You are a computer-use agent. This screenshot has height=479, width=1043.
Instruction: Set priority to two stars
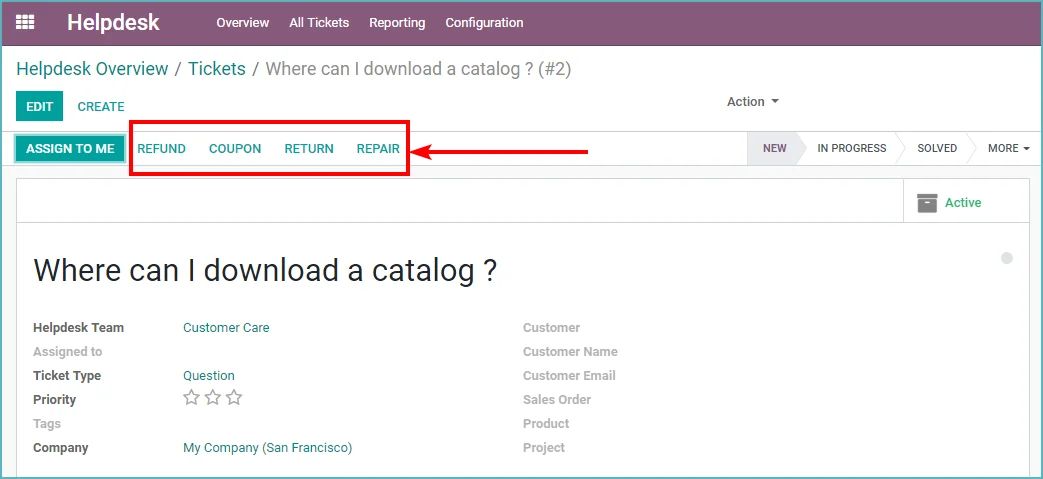[x=213, y=398]
